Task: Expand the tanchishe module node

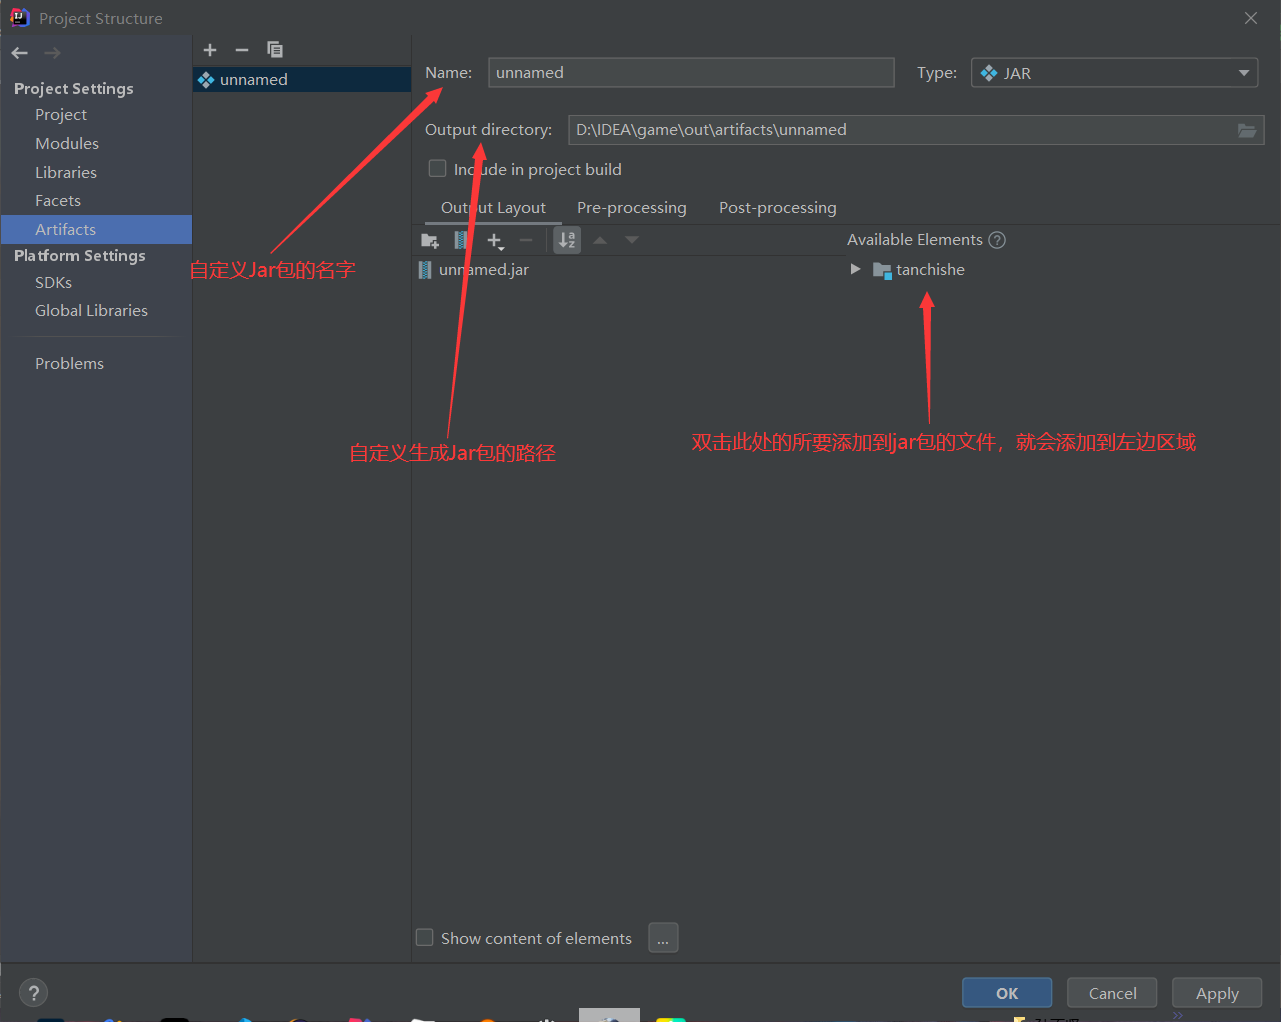Action: [x=855, y=269]
